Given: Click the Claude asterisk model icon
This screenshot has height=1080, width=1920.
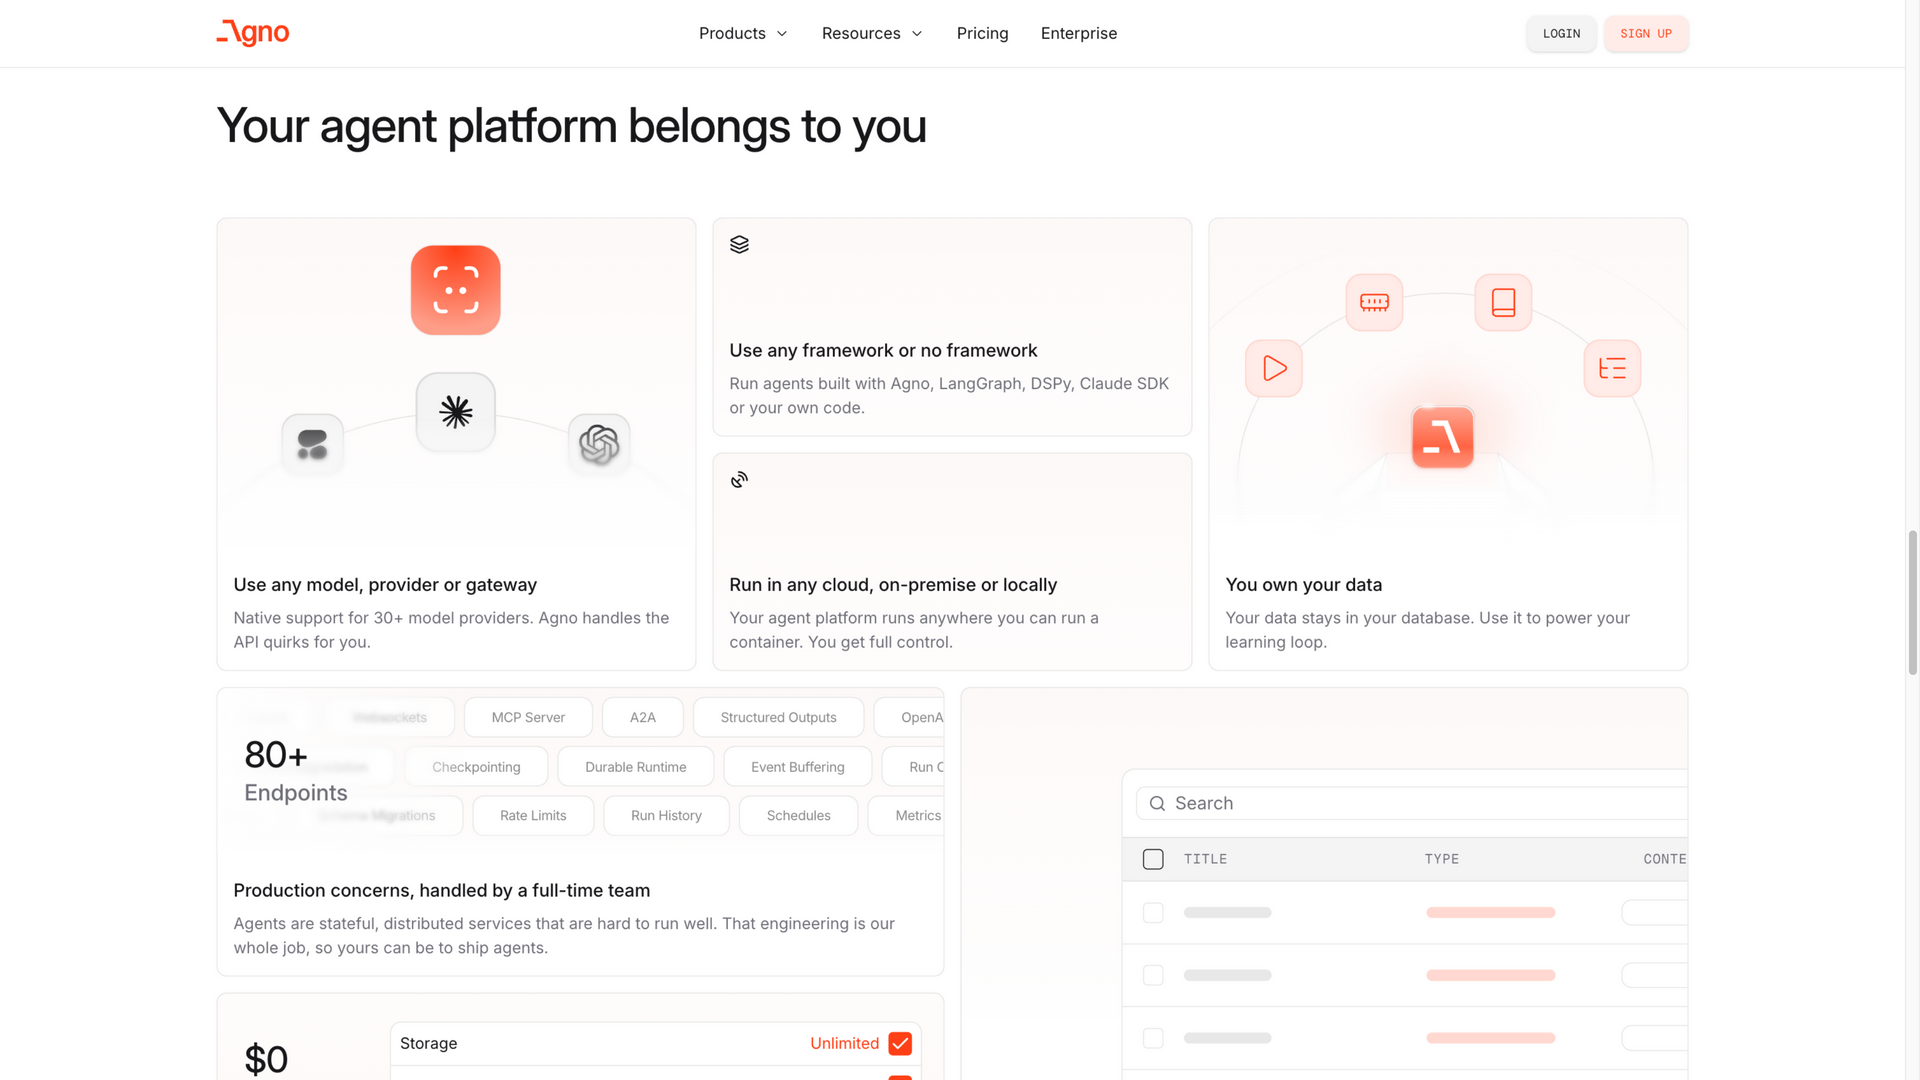Looking at the screenshot, I should pyautogui.click(x=456, y=412).
